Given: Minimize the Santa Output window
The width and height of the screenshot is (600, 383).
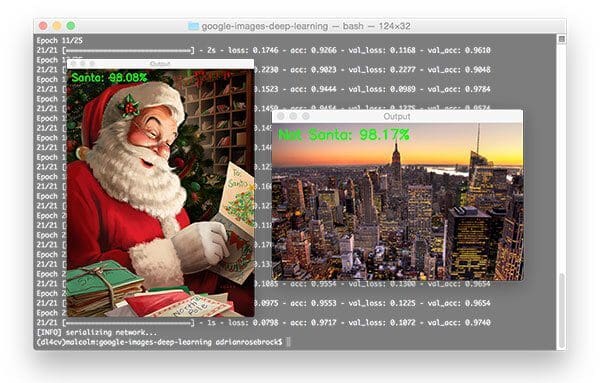Looking at the screenshot, I should click(82, 64).
